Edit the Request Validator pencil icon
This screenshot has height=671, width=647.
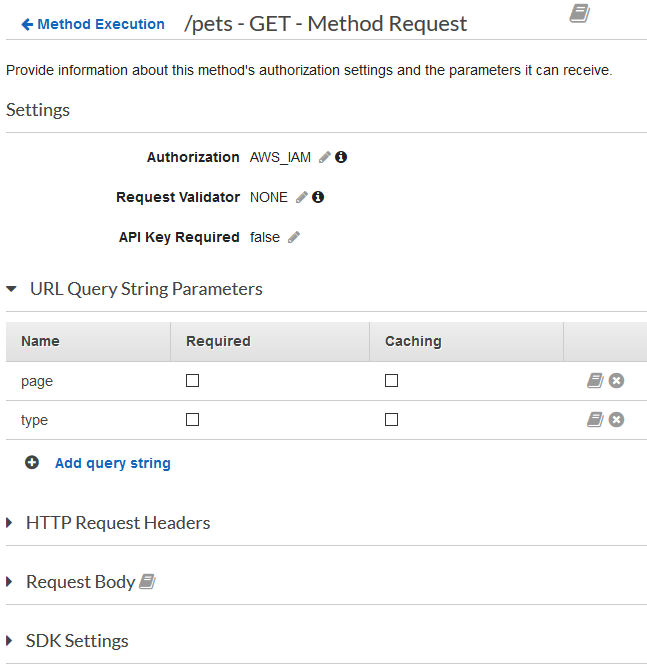(301, 197)
